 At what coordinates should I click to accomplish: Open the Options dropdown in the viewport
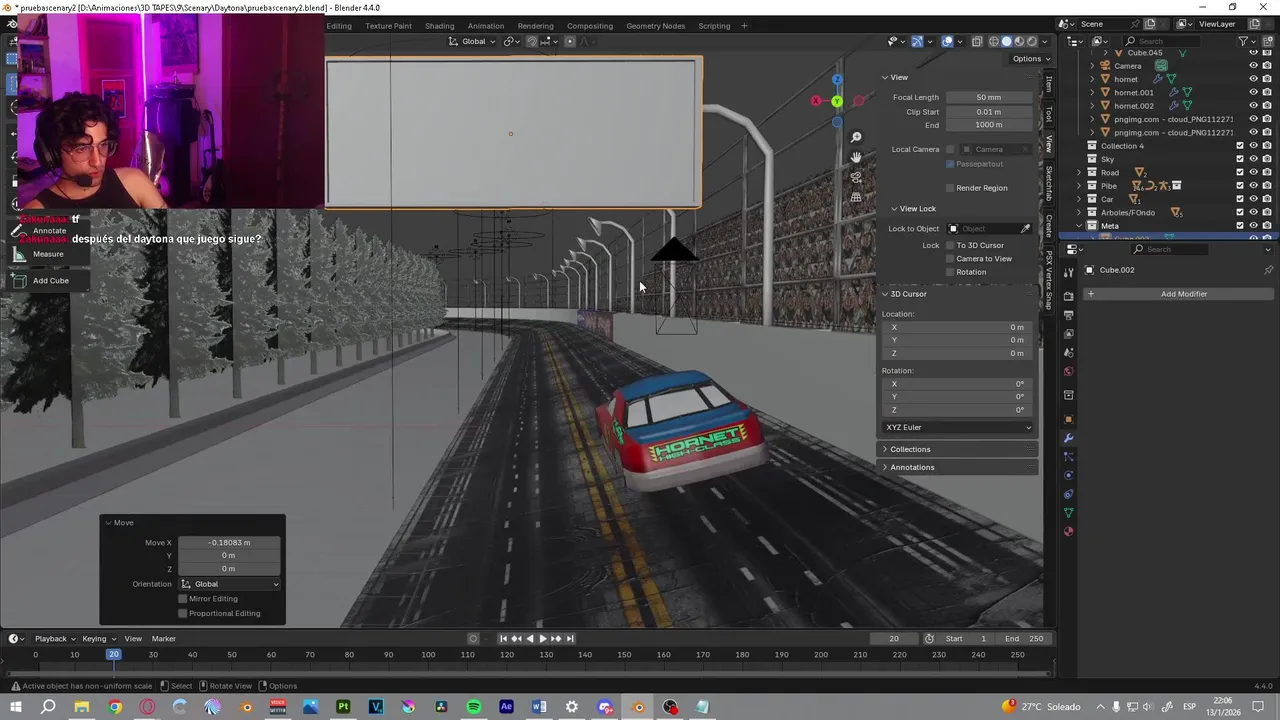pyautogui.click(x=1031, y=59)
